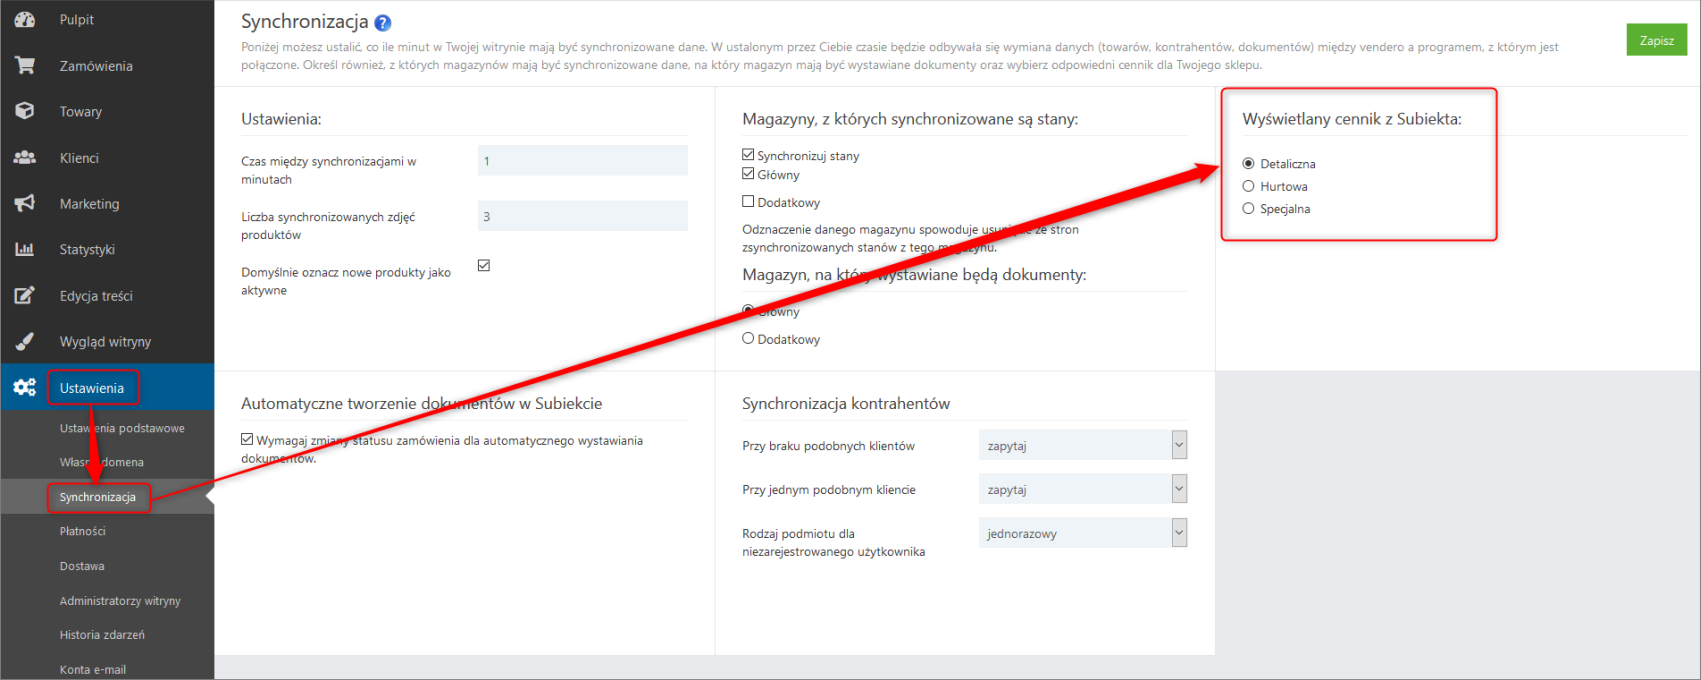The image size is (1701, 680).
Task: Open the Synchronizacja submenu item
Action: 98,497
